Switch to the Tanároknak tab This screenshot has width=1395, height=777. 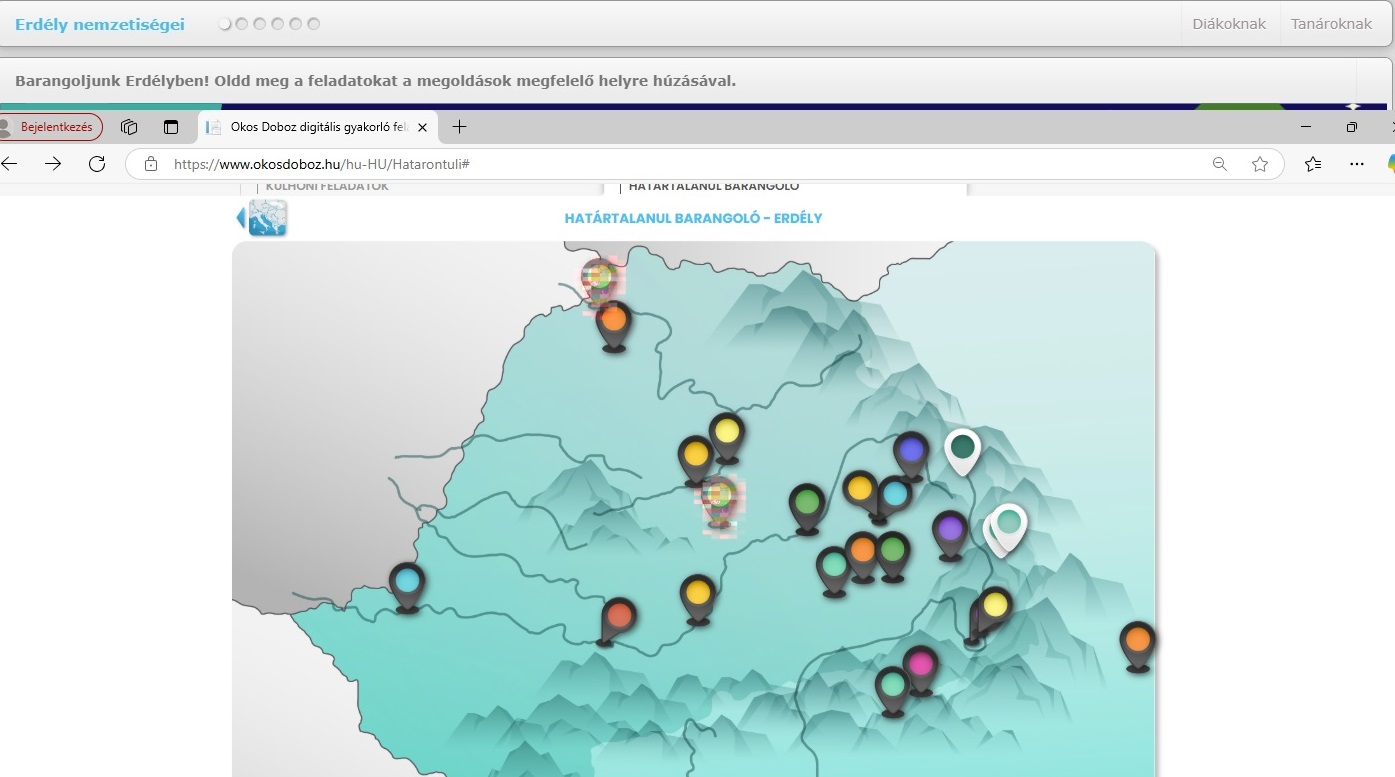(x=1331, y=24)
